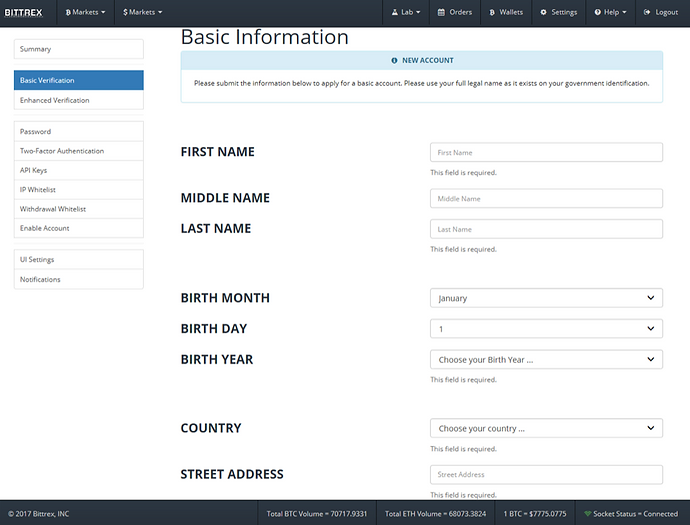Click the info icon beside NEW ACCOUNT
The image size is (690, 525).
click(x=394, y=61)
